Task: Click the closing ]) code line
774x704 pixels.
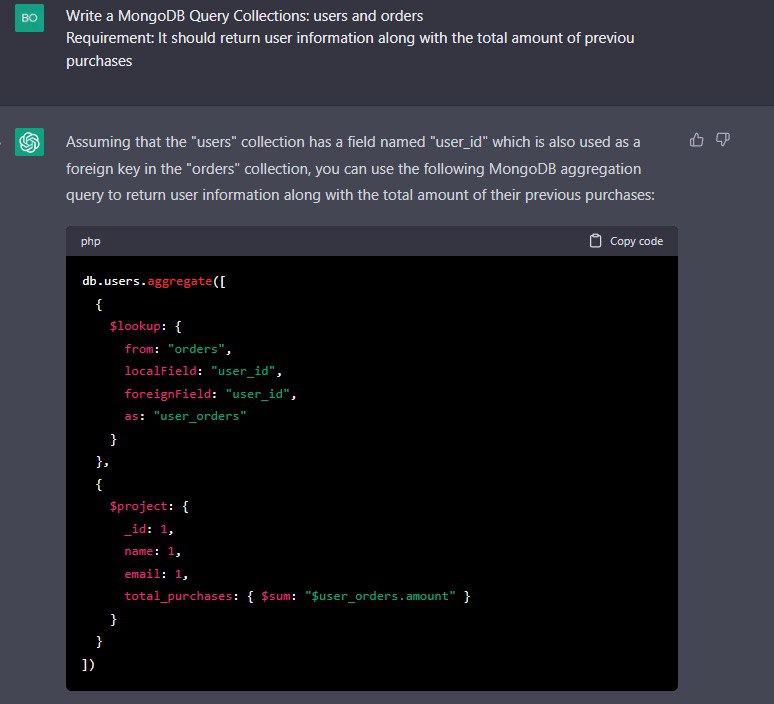Action: pyautogui.click(x=88, y=665)
